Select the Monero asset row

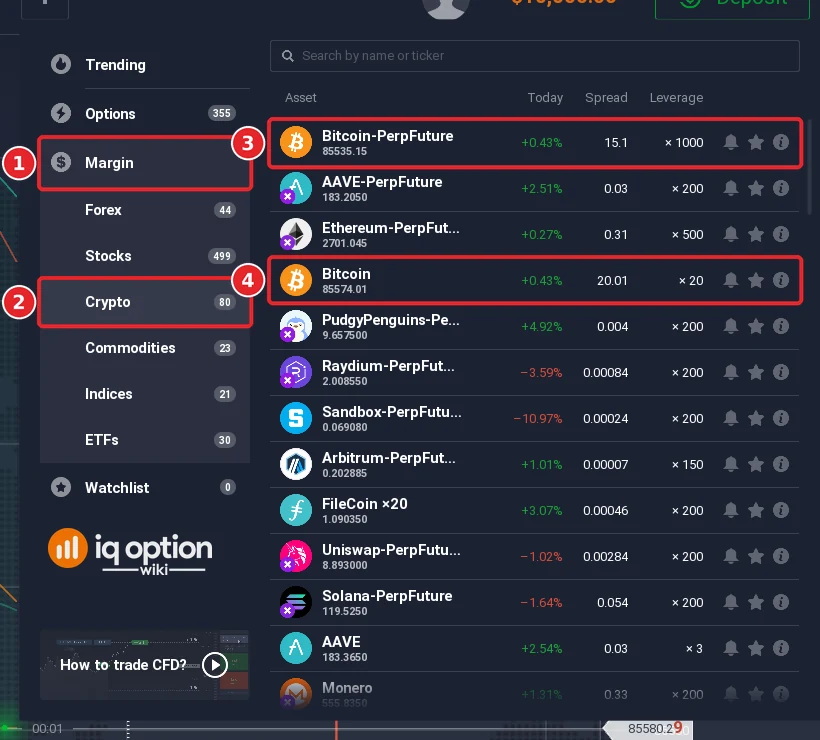pos(534,693)
